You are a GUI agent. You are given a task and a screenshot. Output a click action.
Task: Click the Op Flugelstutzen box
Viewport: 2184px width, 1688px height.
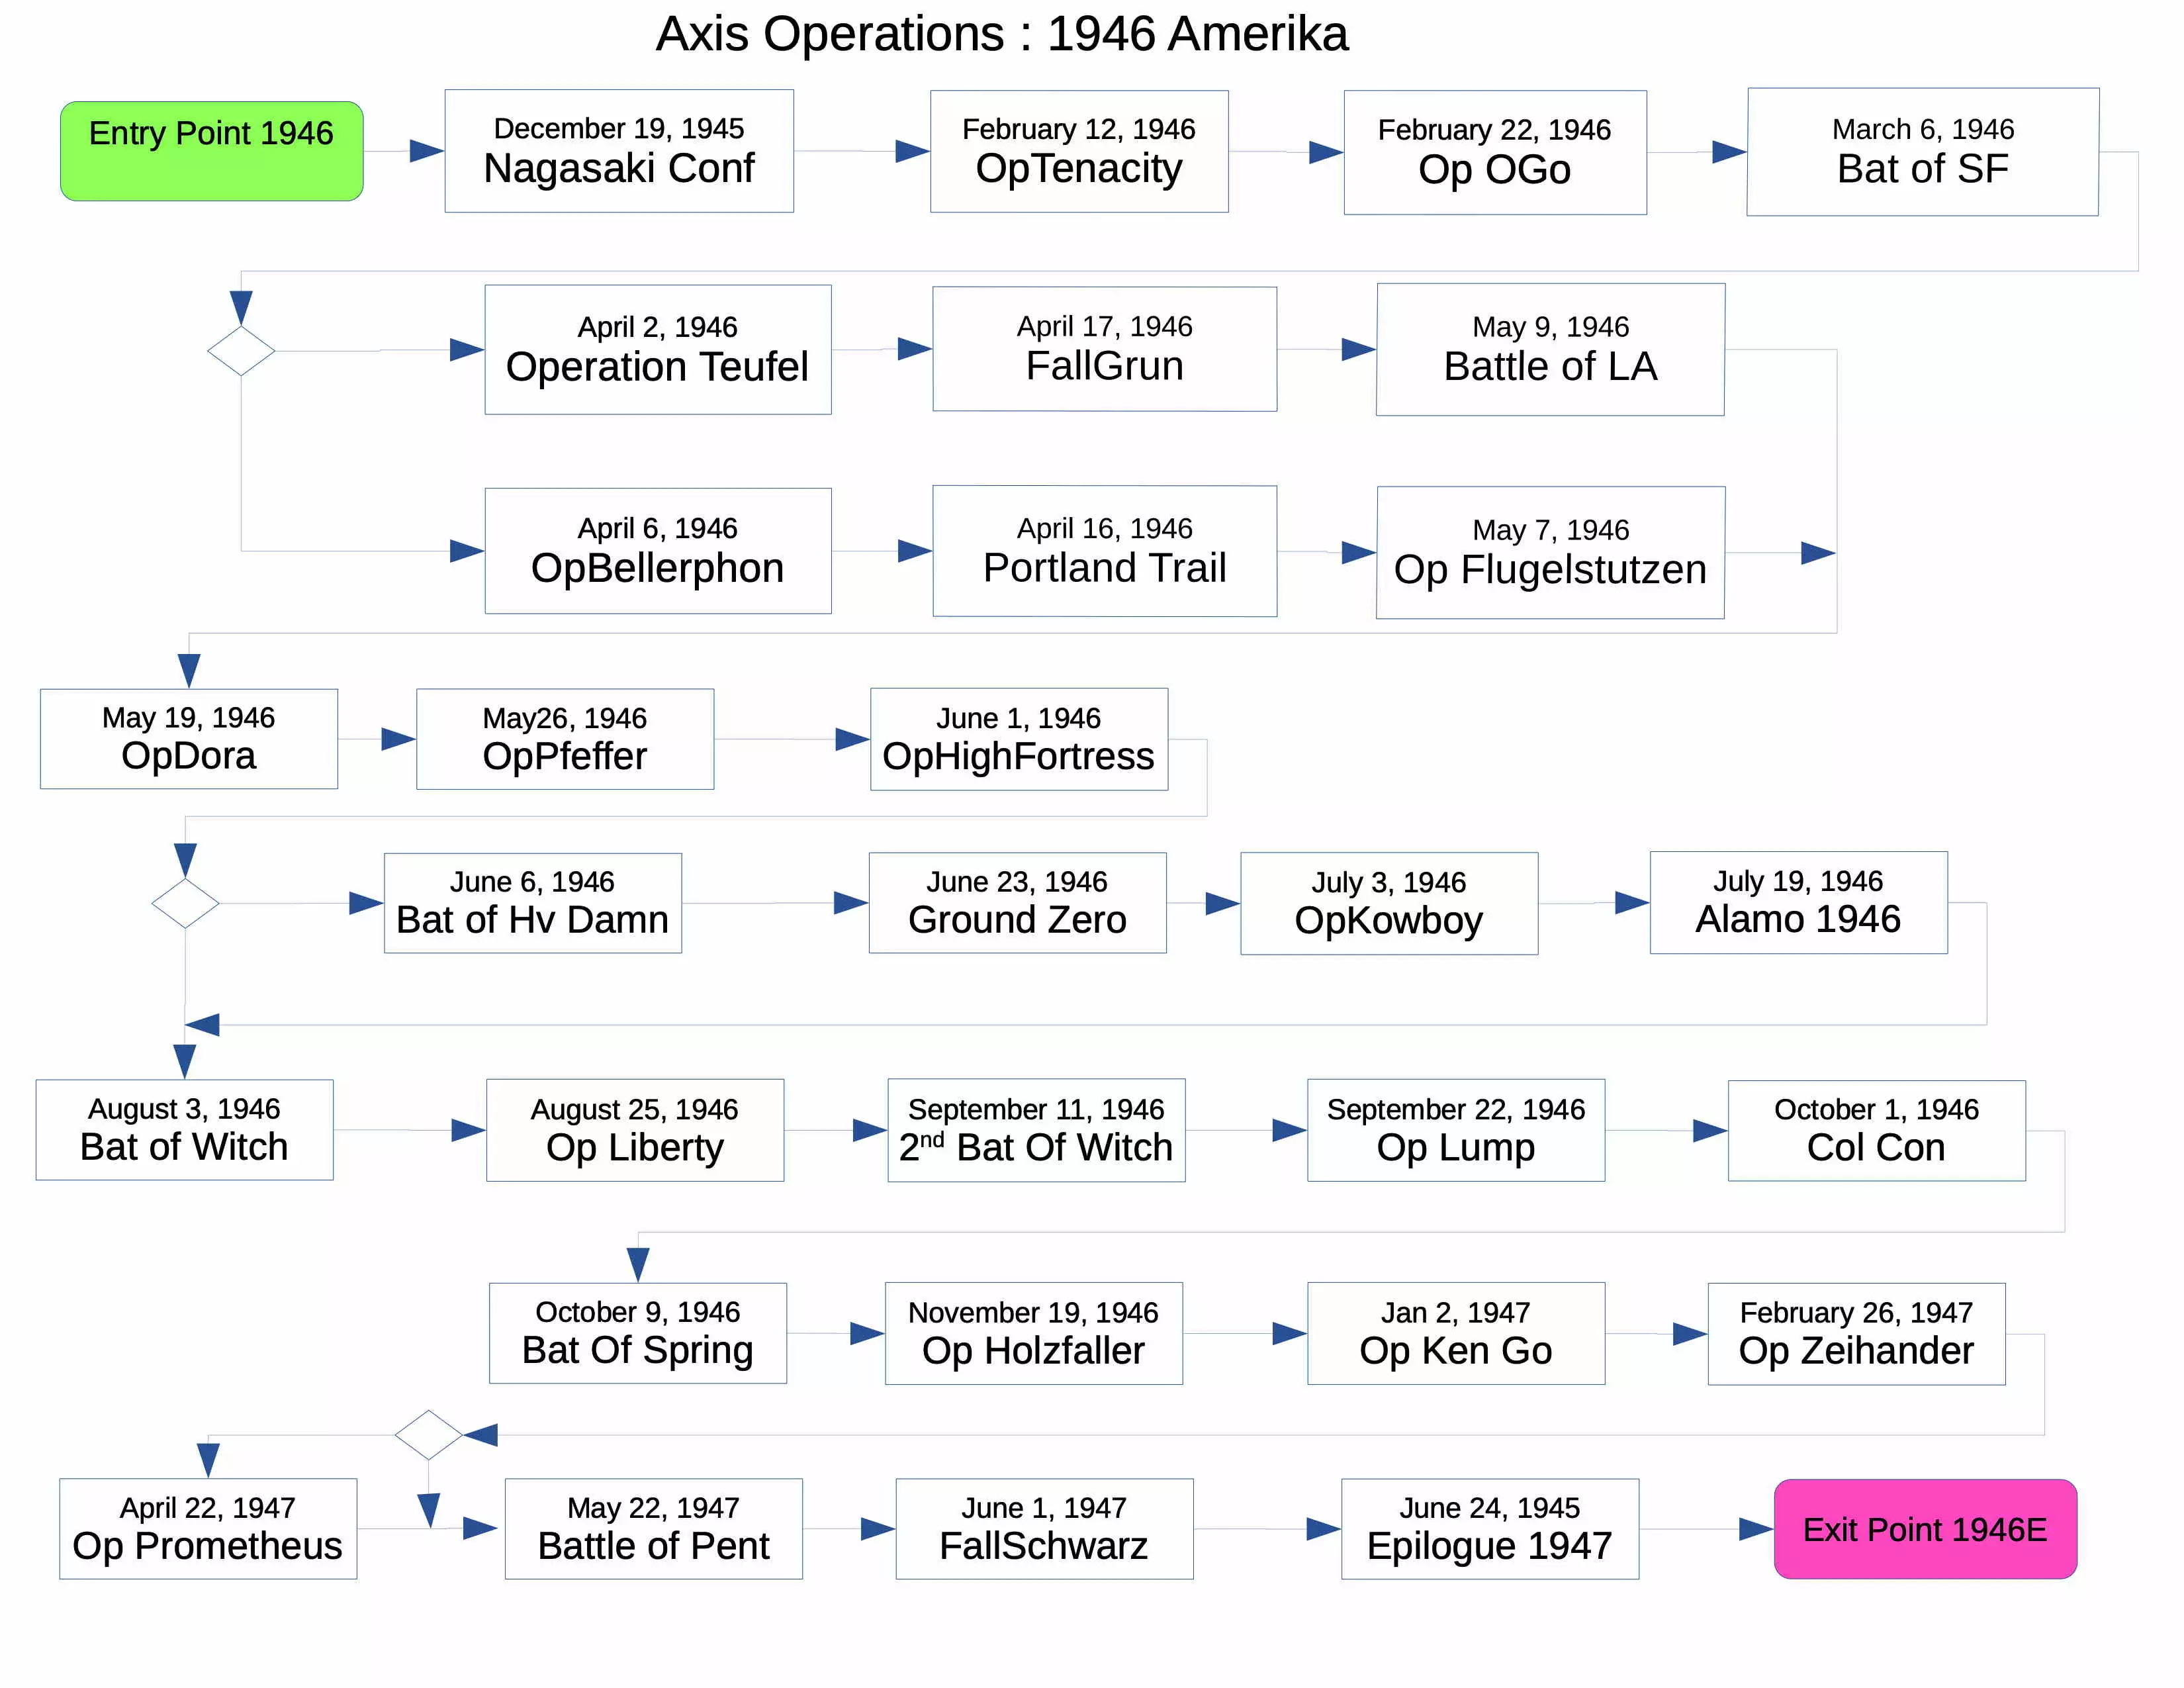point(1550,553)
